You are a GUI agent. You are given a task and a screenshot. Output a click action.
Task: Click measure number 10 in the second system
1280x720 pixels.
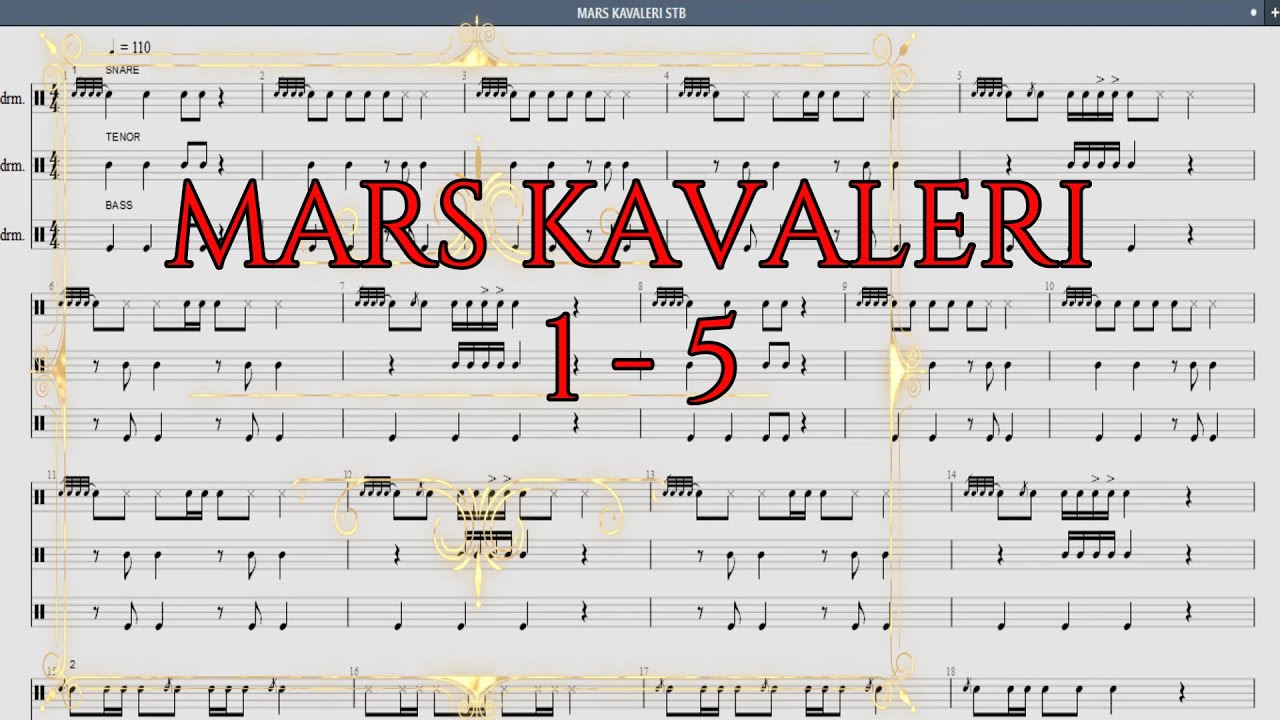[x=1049, y=286]
